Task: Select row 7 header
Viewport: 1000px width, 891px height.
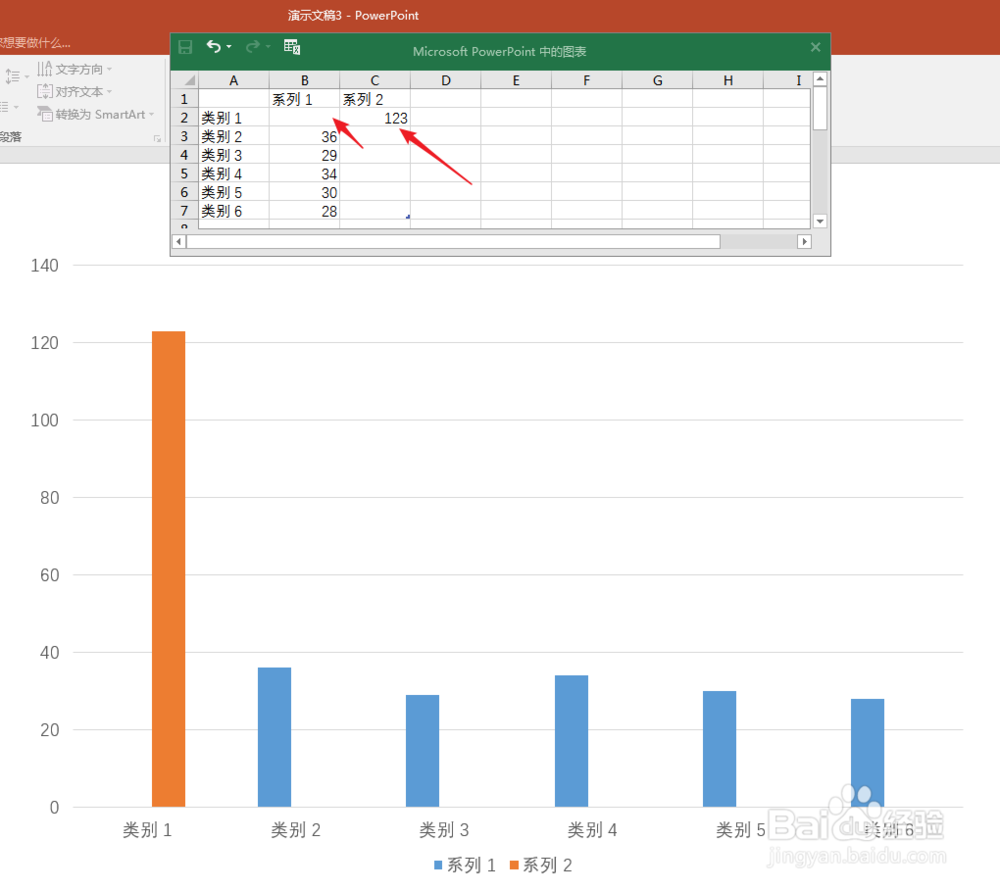Action: (185, 211)
